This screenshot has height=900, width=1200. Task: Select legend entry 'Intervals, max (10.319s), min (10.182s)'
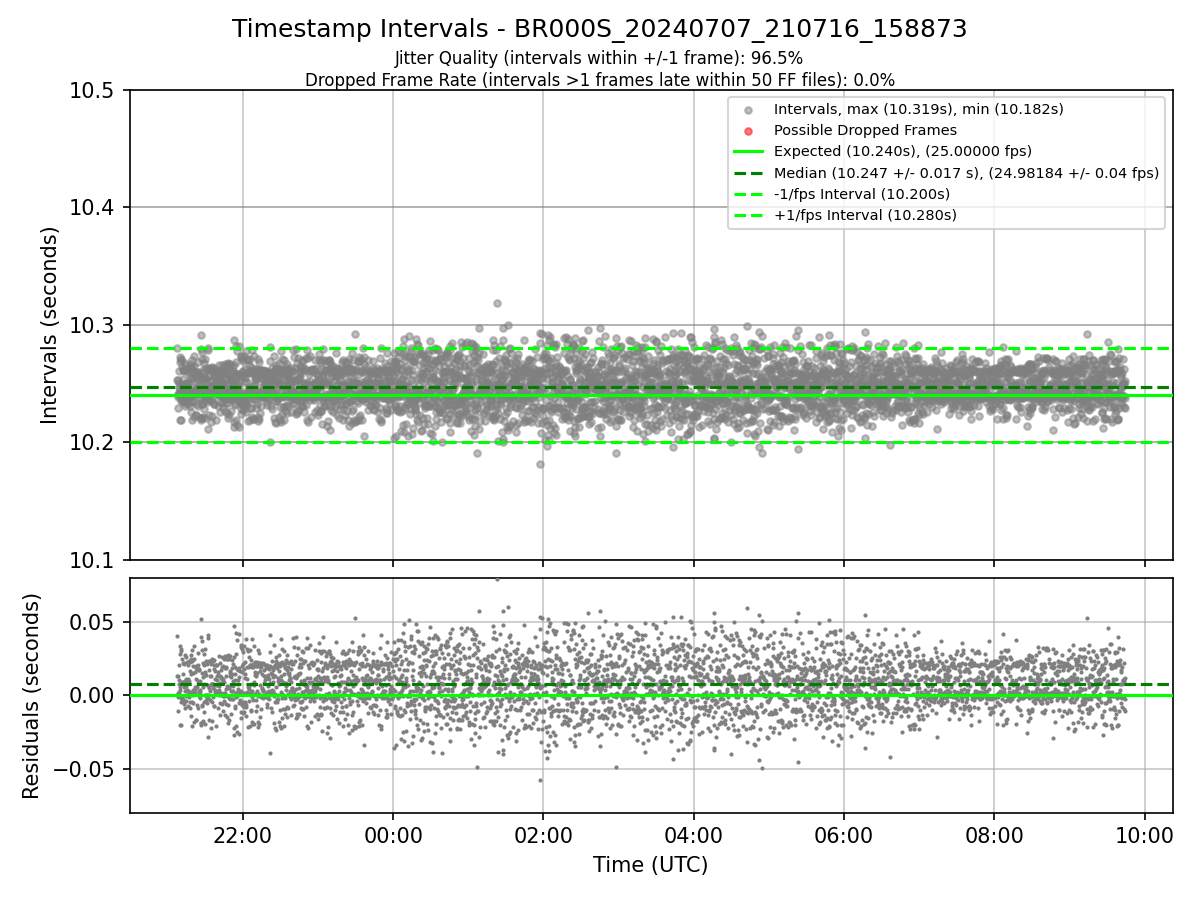coord(918,108)
